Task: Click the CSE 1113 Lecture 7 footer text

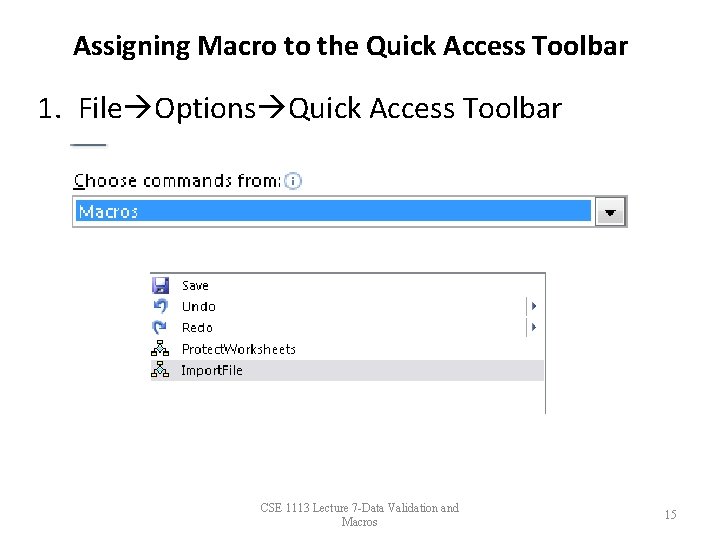Action: click(x=359, y=515)
